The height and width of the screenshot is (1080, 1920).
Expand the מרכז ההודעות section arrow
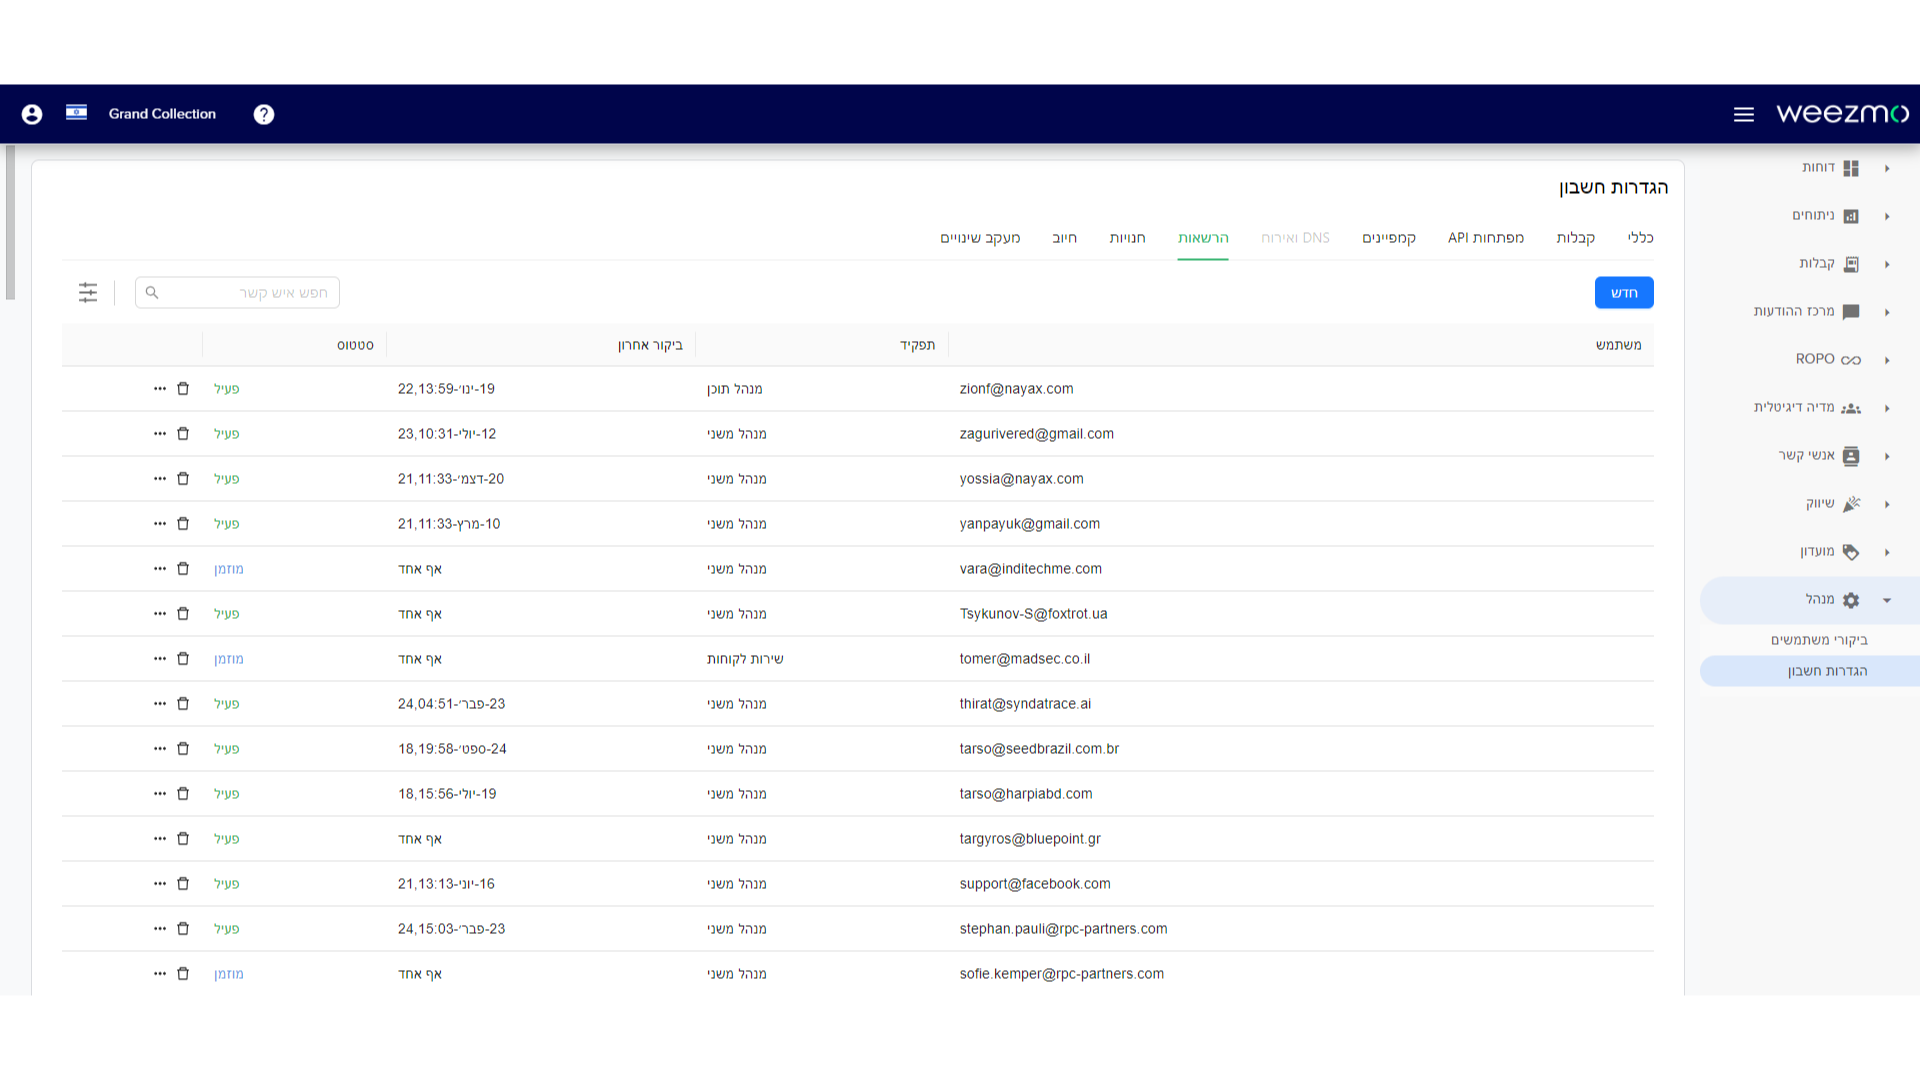point(1887,312)
